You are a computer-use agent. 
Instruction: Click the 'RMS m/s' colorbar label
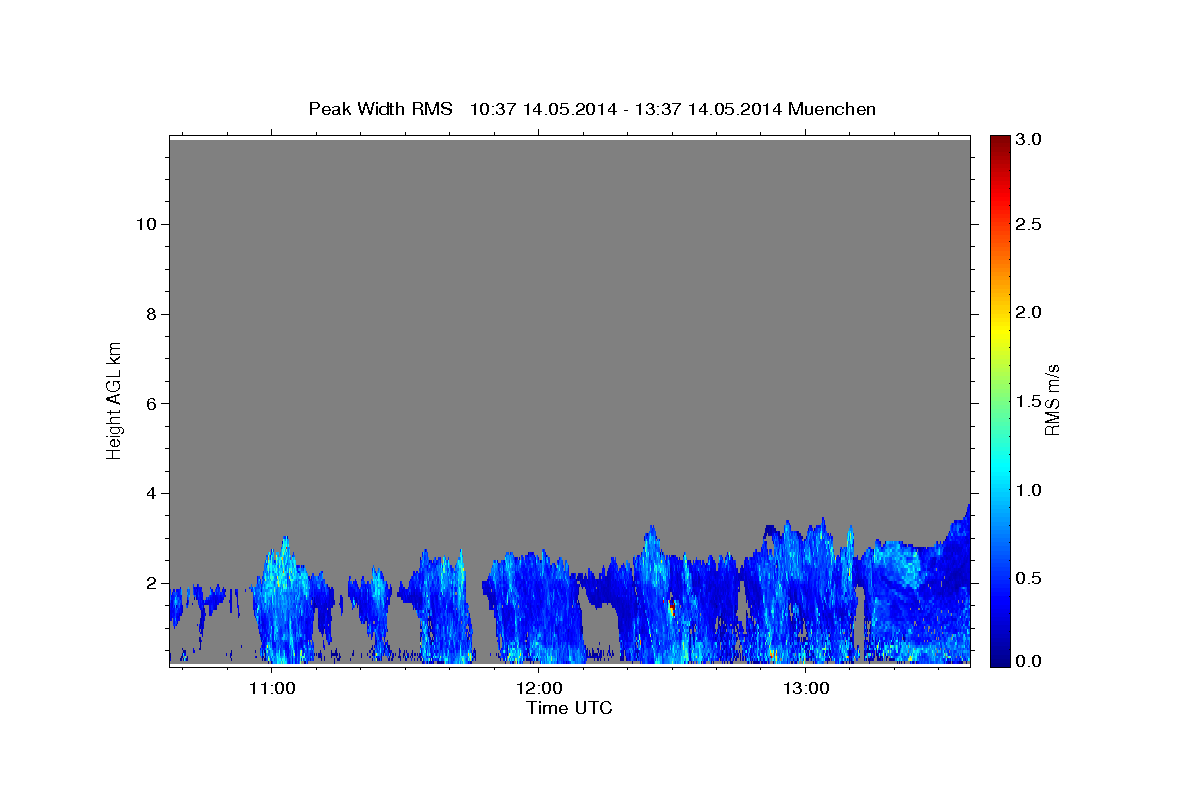[1052, 401]
